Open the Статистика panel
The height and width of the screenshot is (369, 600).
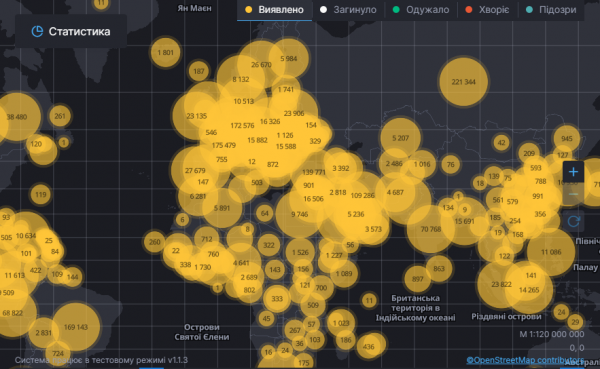pos(71,31)
